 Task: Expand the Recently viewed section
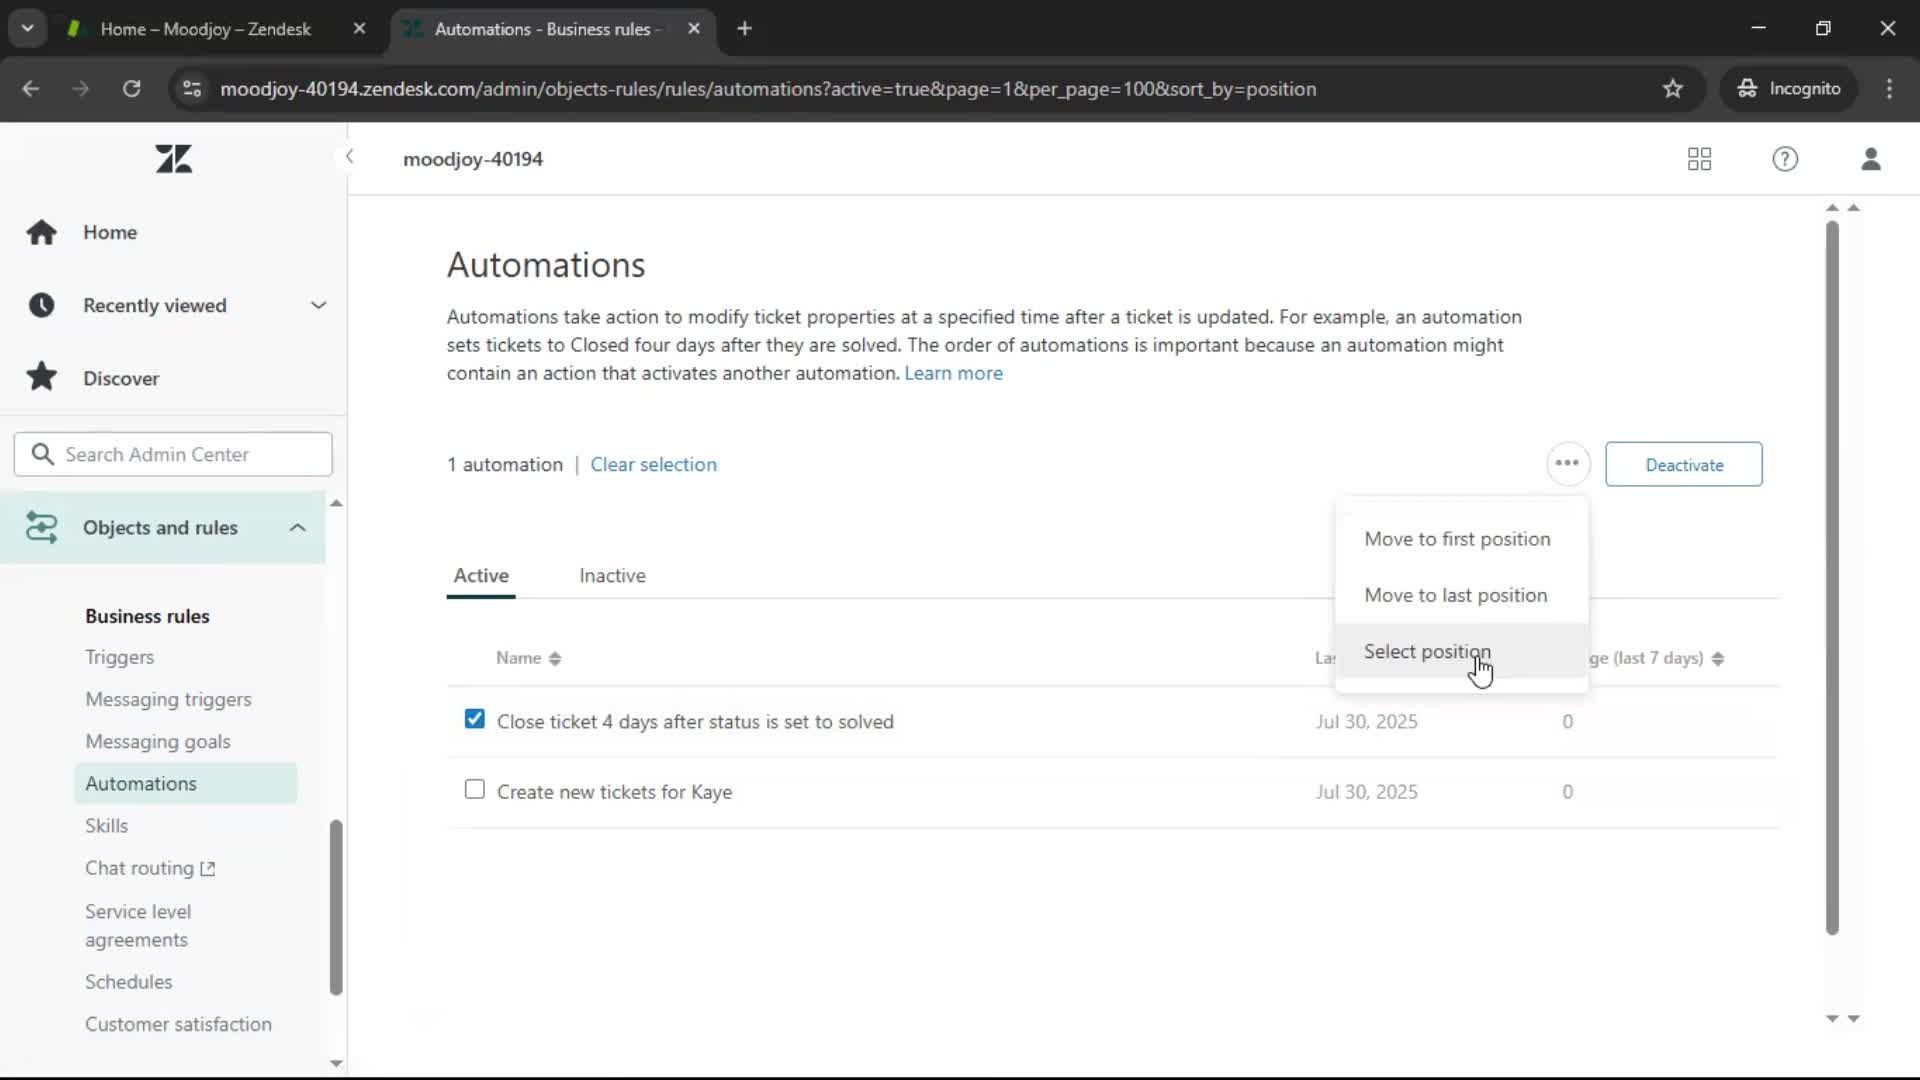point(318,305)
